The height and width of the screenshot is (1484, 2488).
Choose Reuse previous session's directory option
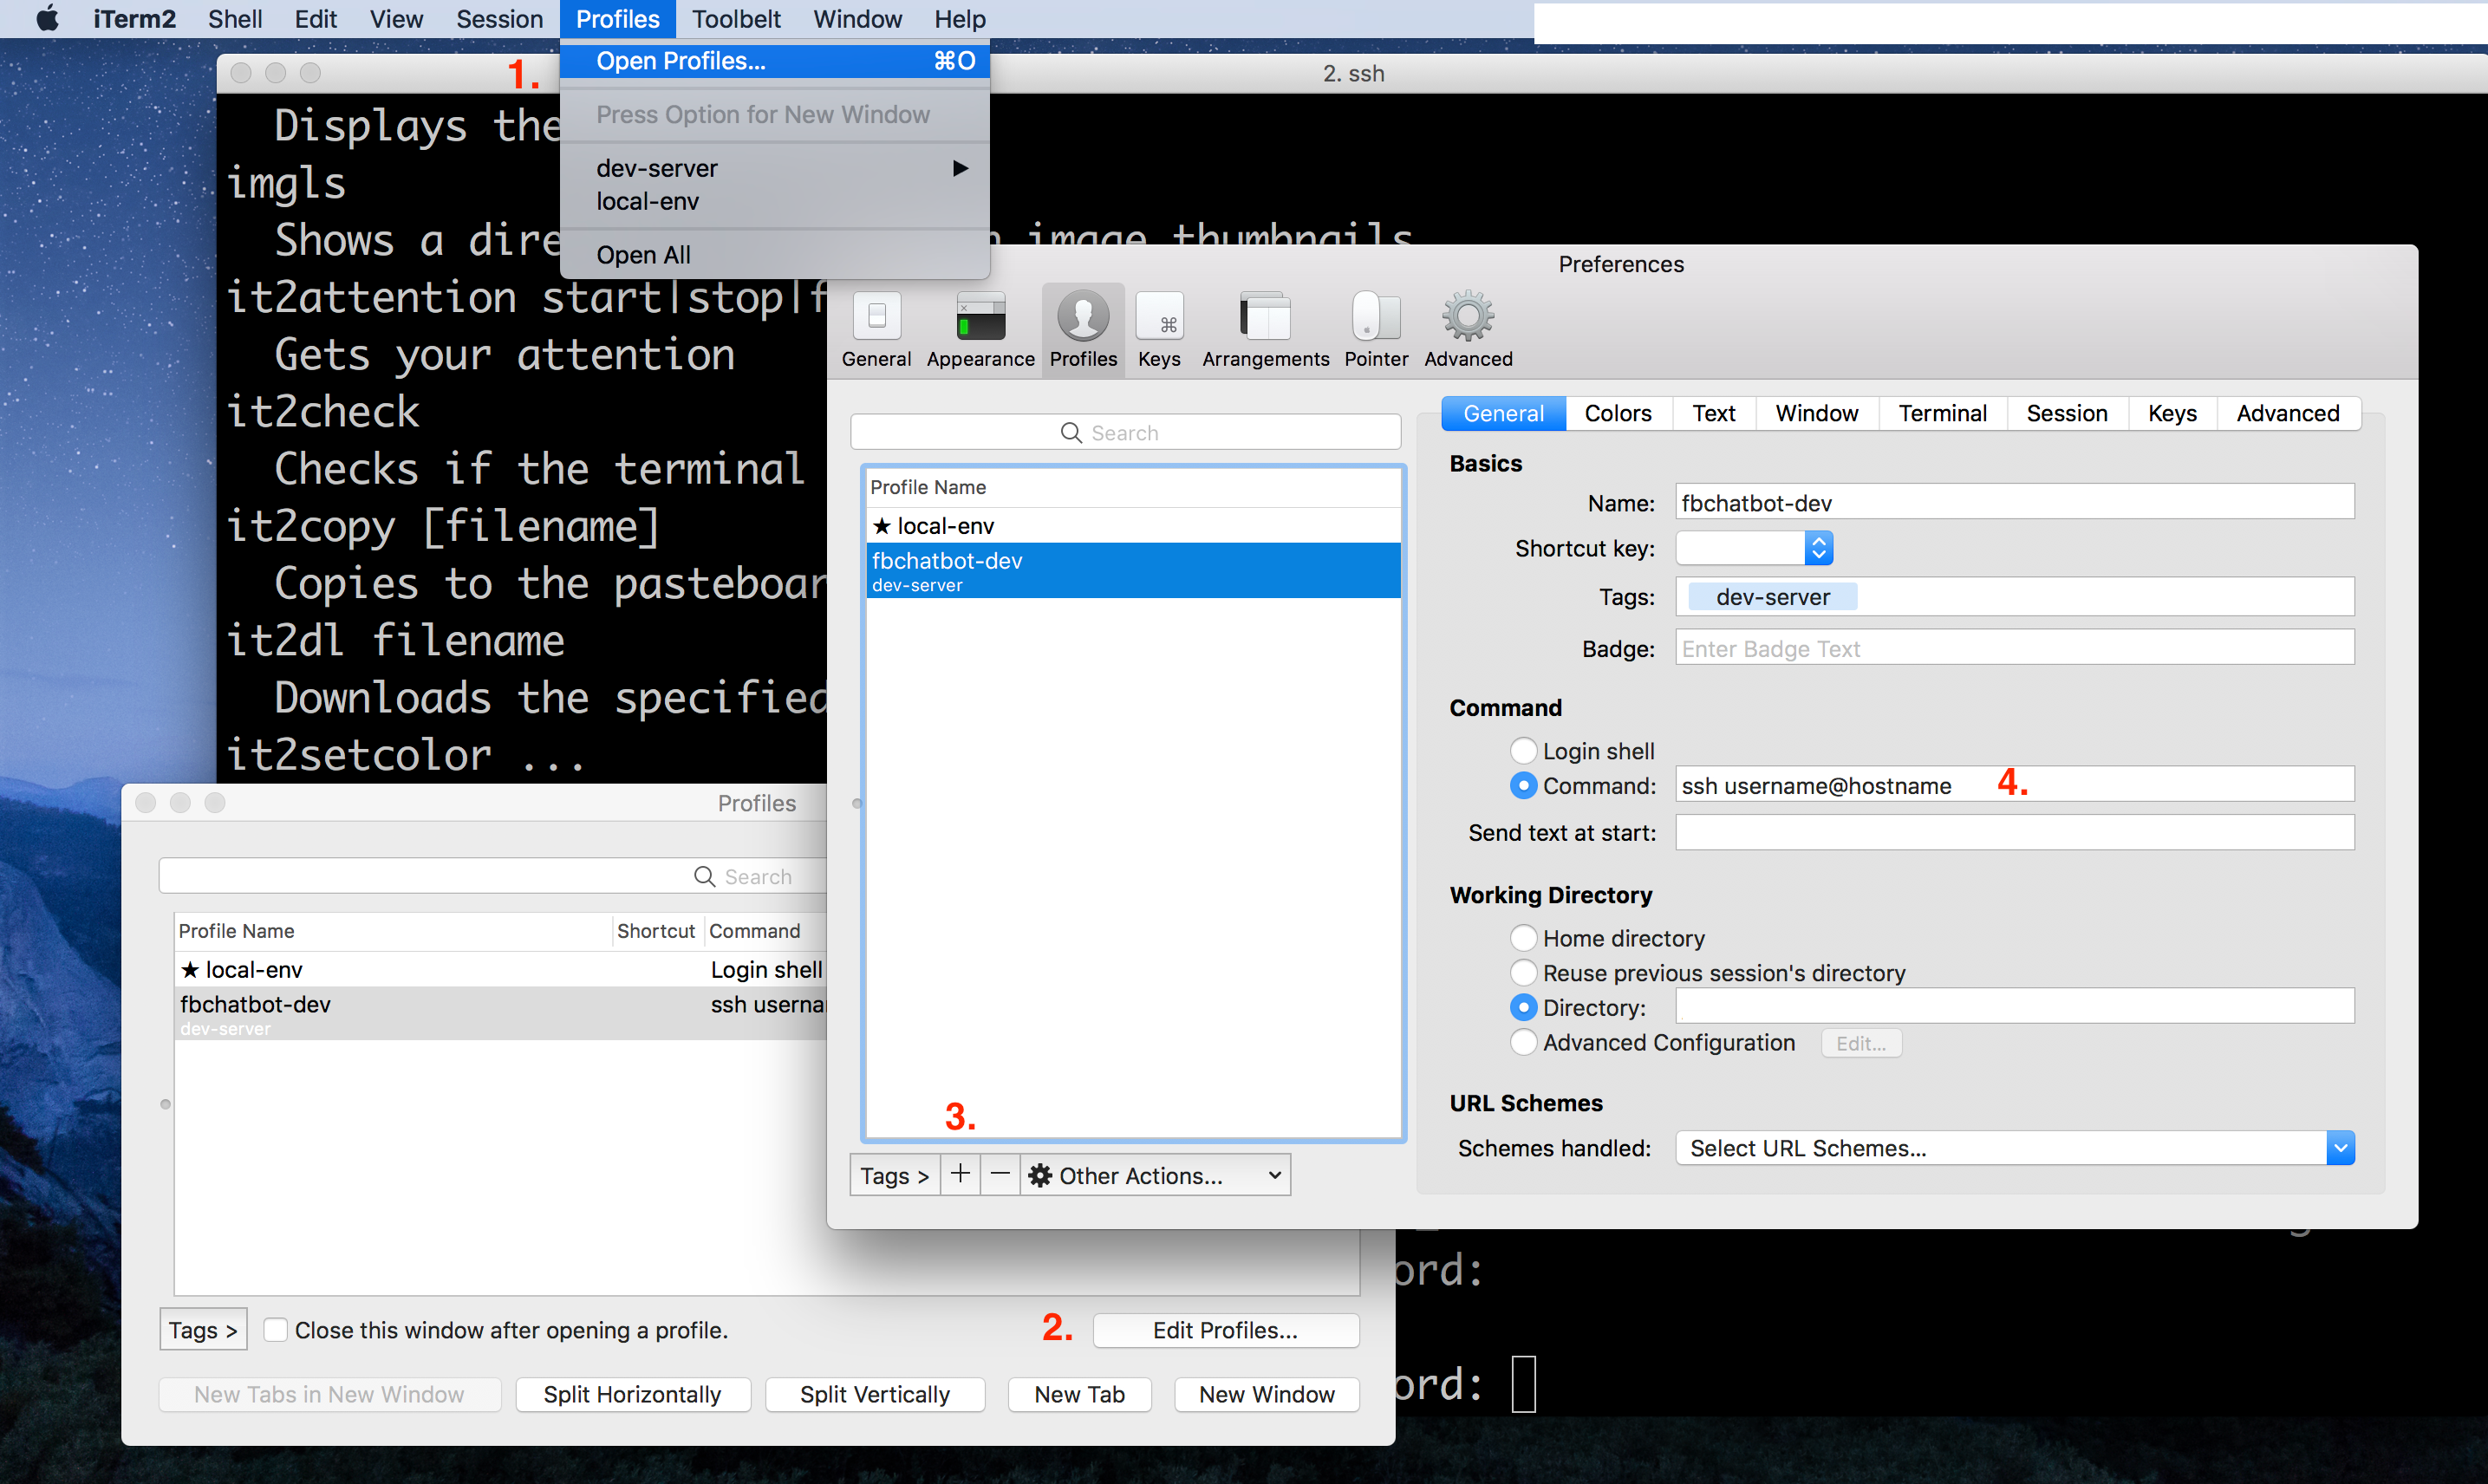pyautogui.click(x=1523, y=973)
